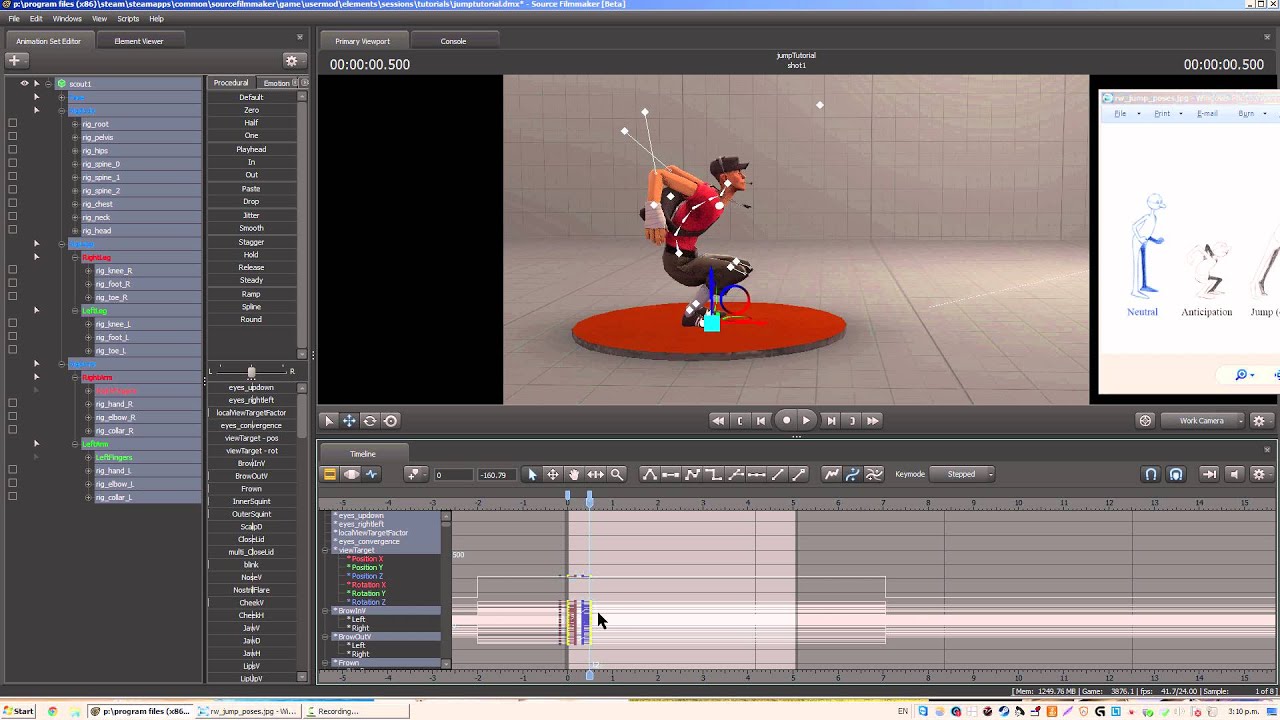Open rw_jump_poses.jpg taskbar item

[x=247, y=711]
